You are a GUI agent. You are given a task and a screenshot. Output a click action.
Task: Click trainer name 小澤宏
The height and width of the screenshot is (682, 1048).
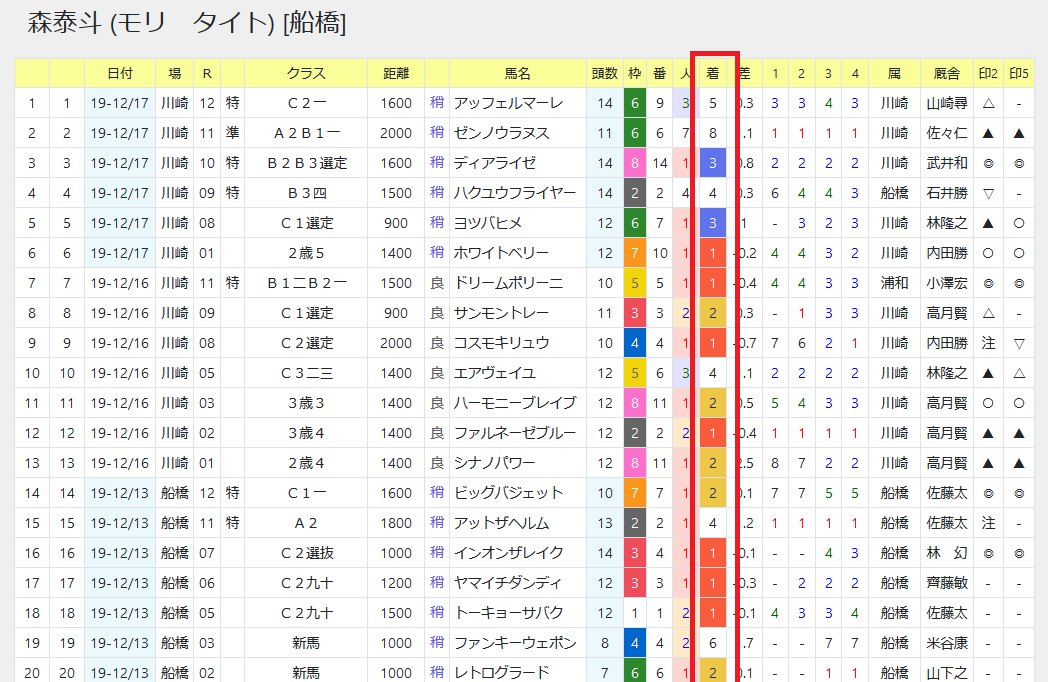(946, 283)
